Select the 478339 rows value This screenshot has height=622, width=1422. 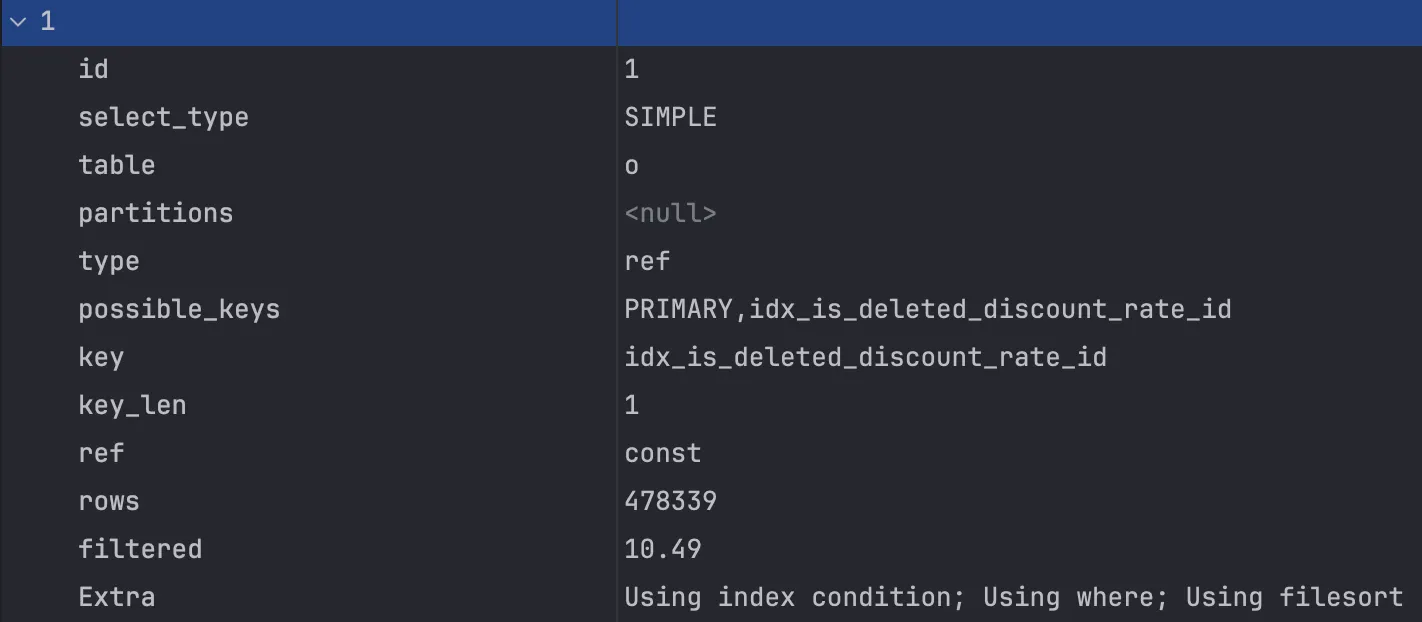click(670, 501)
